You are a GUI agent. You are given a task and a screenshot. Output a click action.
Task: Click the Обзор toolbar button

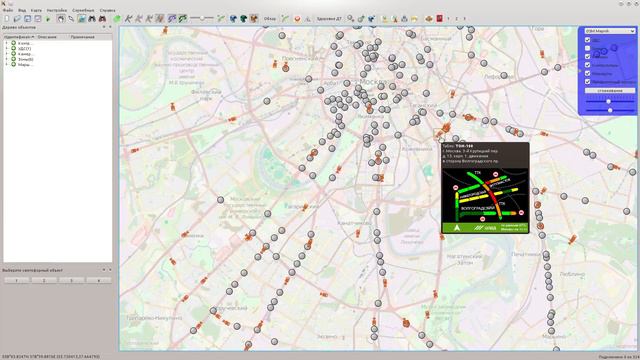tap(270, 19)
